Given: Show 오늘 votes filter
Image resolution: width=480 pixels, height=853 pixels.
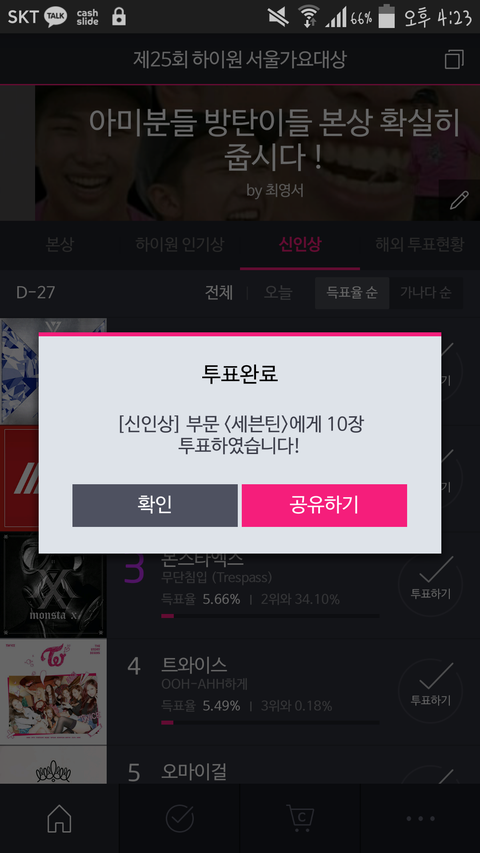Looking at the screenshot, I should click(278, 293).
